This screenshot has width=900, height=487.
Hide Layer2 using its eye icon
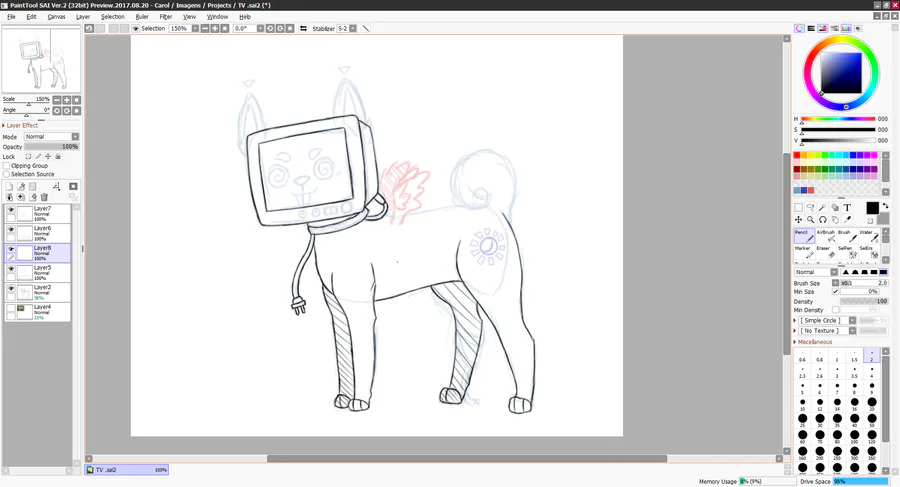click(x=11, y=288)
